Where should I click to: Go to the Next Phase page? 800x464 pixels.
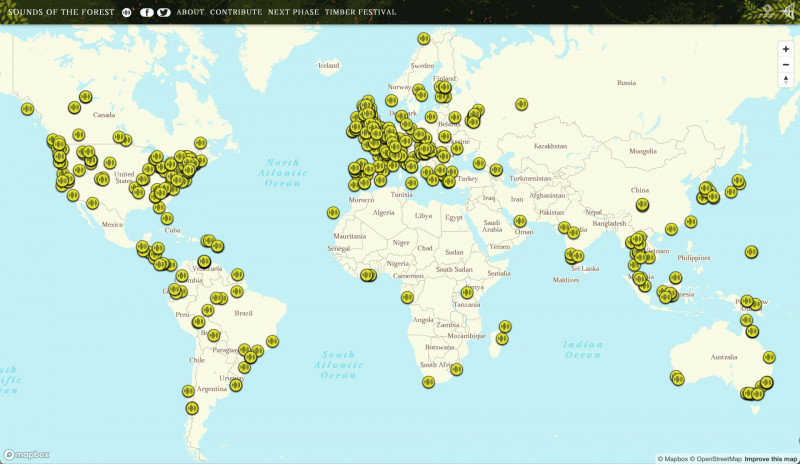tap(293, 12)
